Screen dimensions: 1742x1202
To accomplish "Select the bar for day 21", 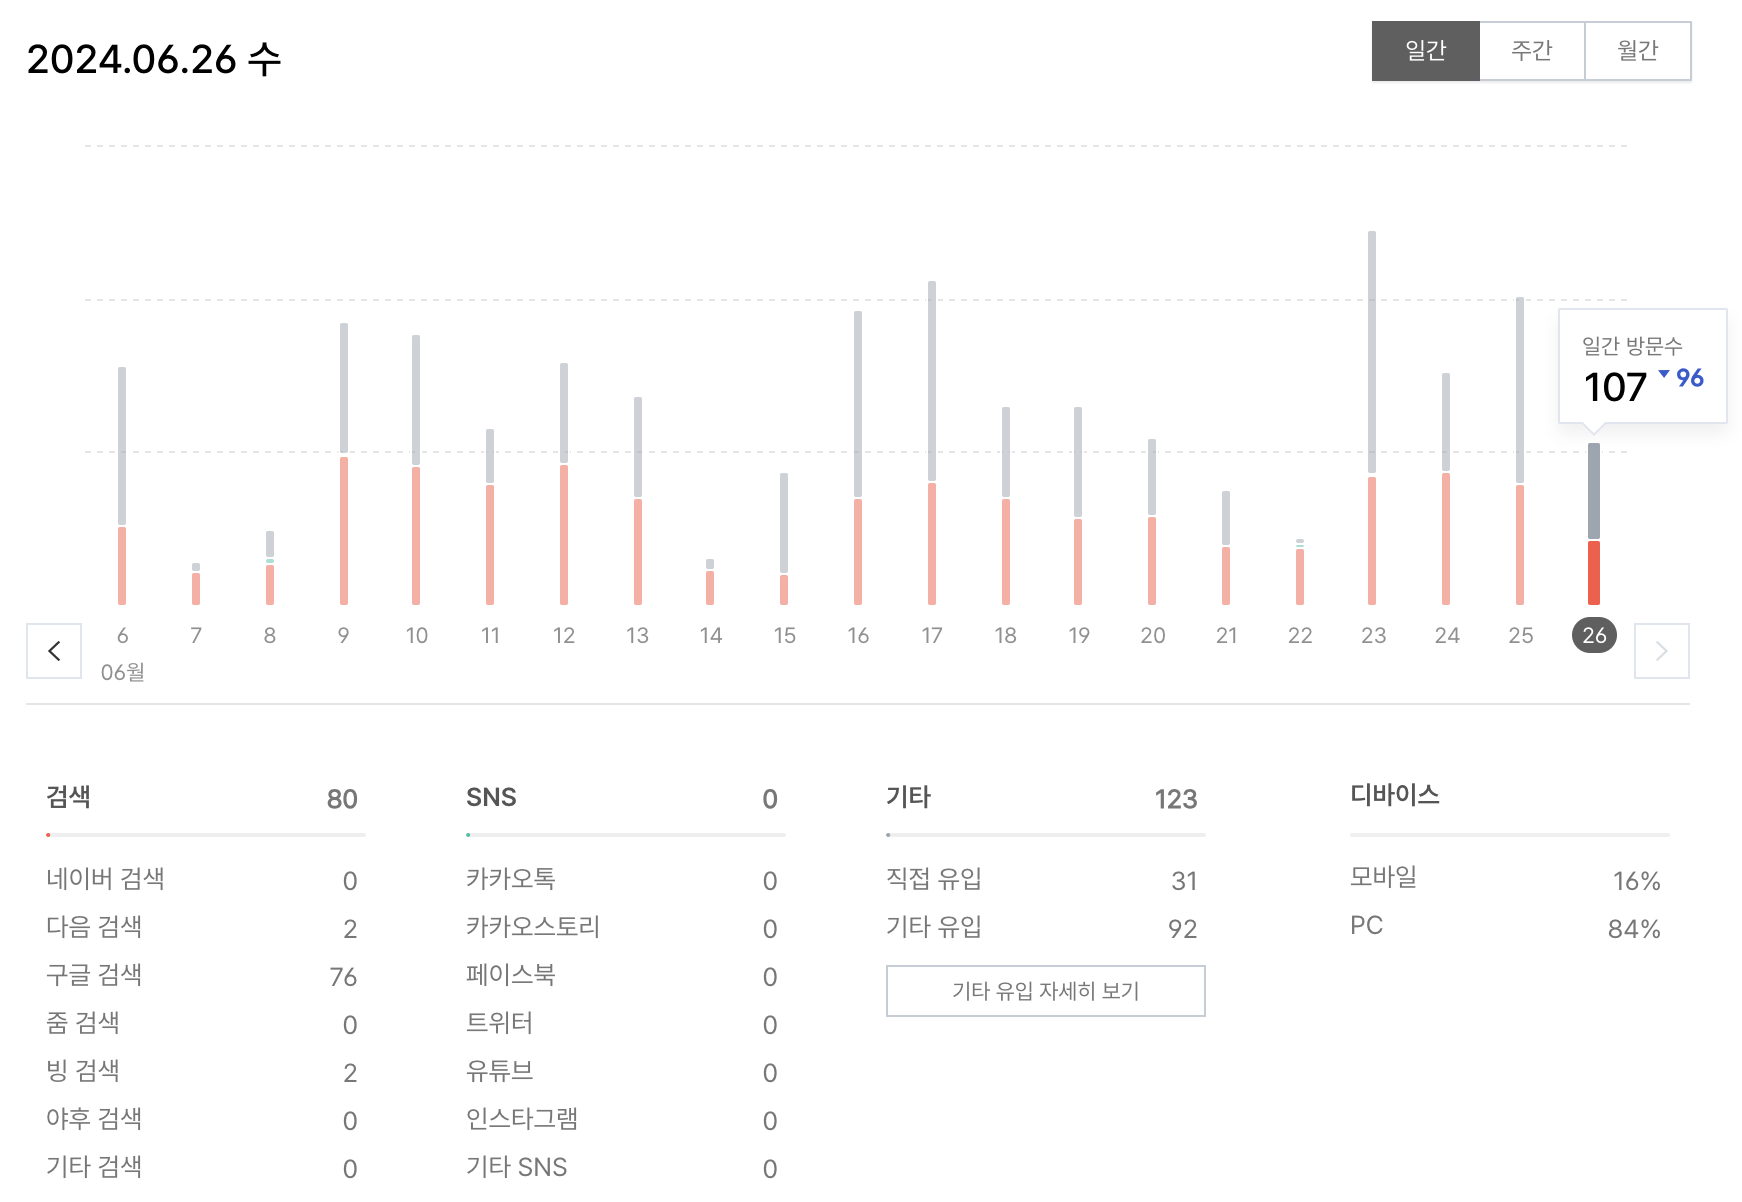I will [1226, 548].
